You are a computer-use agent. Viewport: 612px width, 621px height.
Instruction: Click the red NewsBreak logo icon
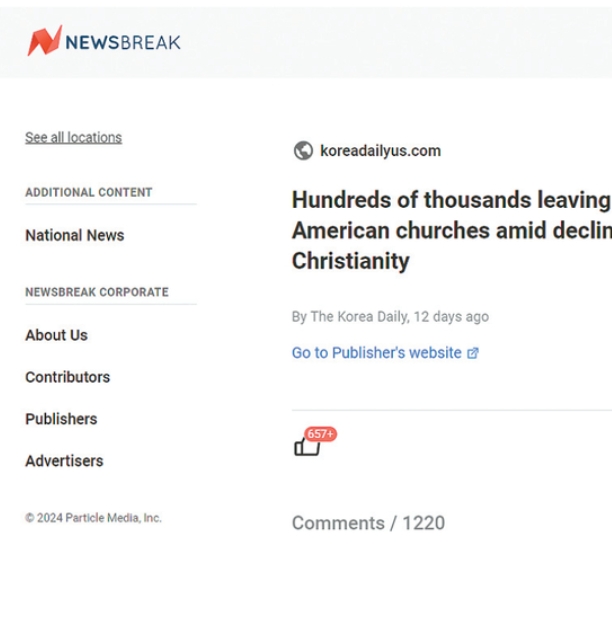pyautogui.click(x=44, y=41)
